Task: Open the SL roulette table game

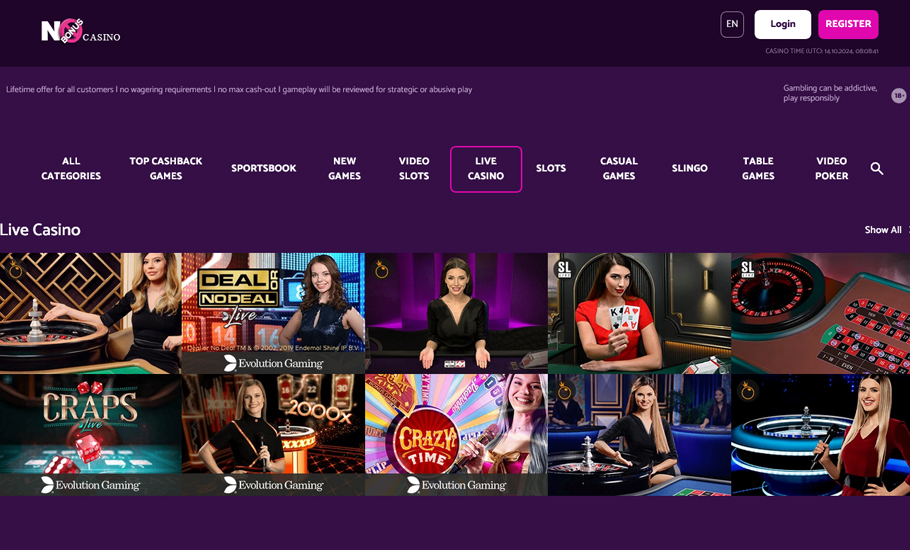Action: coord(821,313)
